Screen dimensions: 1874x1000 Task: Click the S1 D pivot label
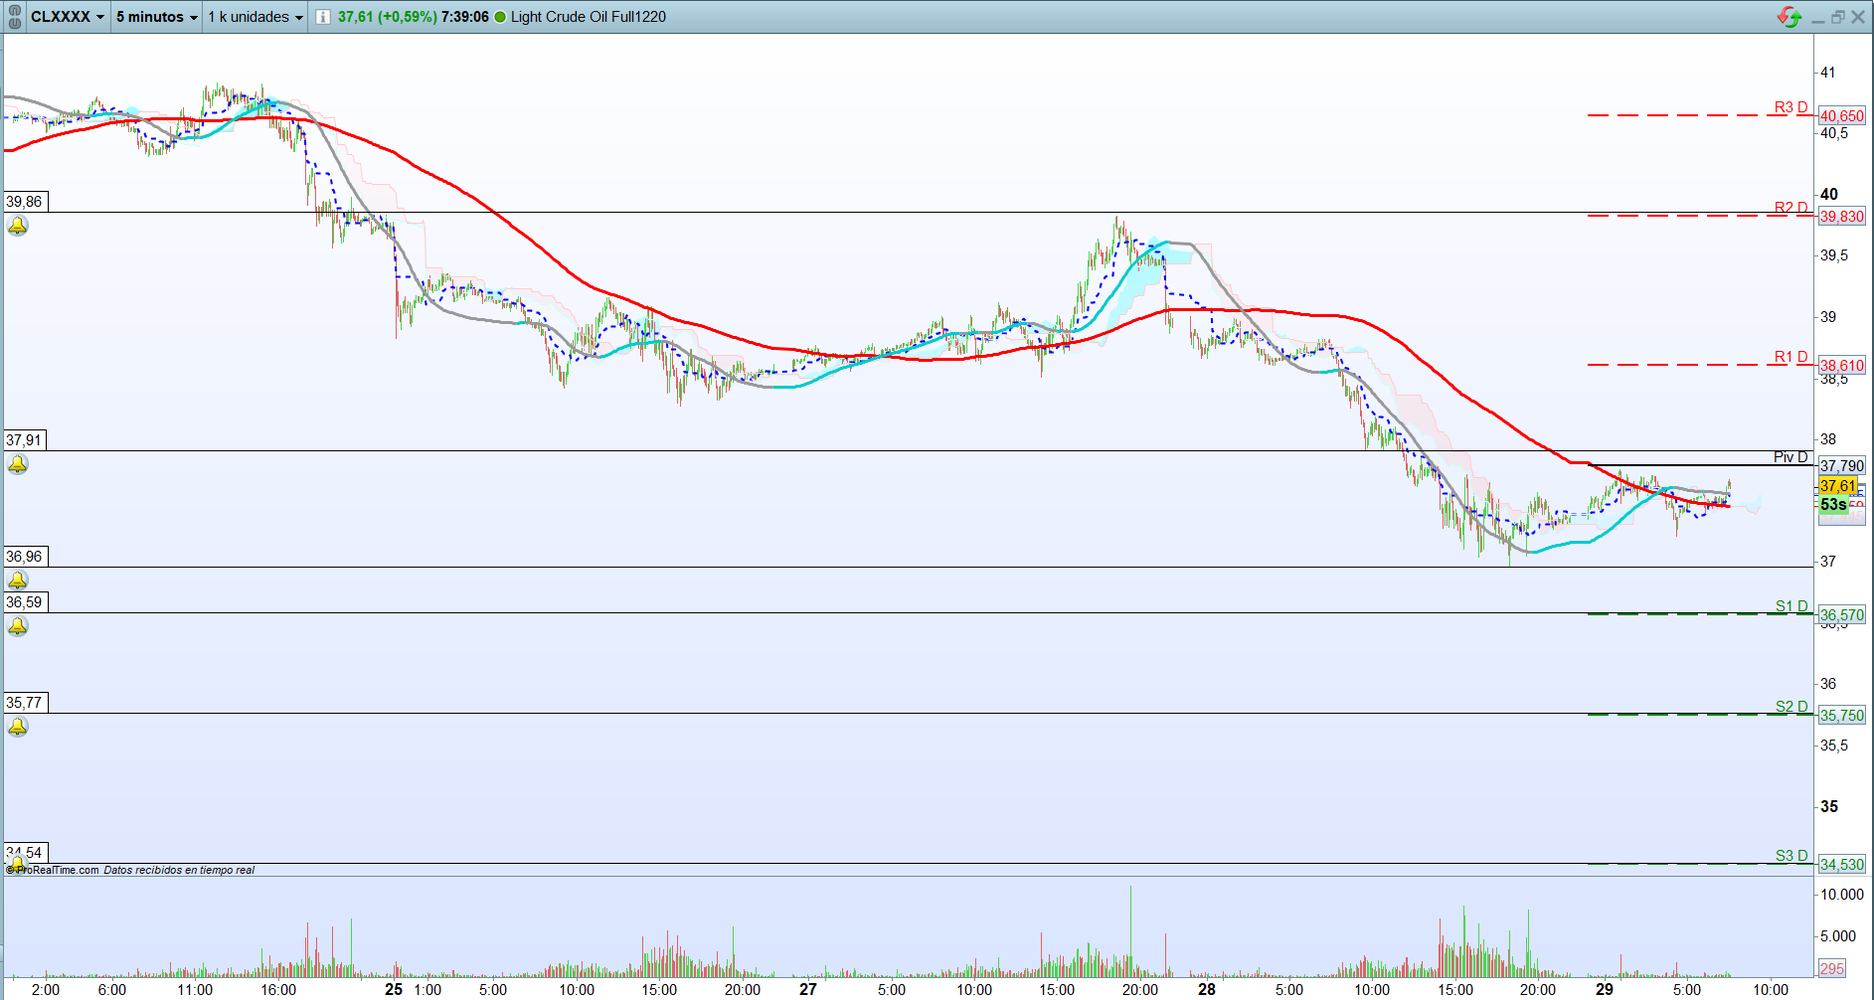(x=1792, y=606)
